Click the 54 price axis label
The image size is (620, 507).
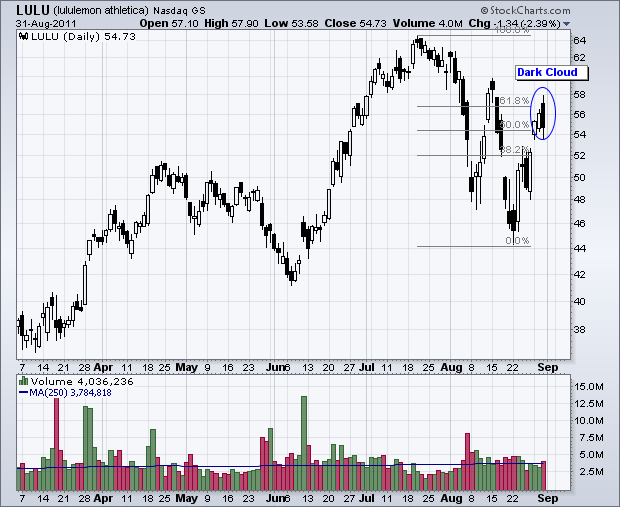(580, 134)
